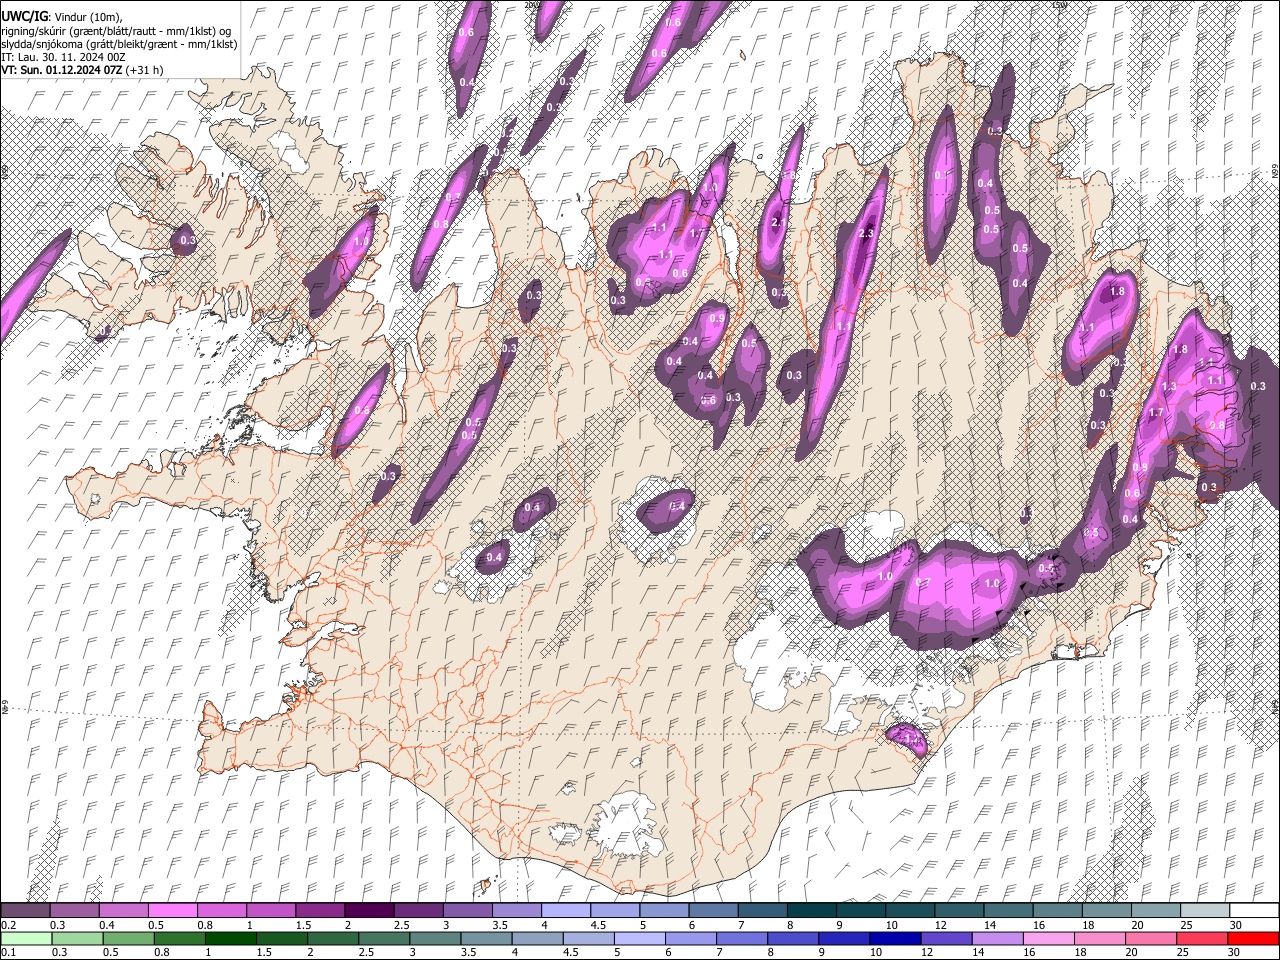Click the 'rigning/skúrir' legend description line
1280x960 pixels.
pos(116,31)
